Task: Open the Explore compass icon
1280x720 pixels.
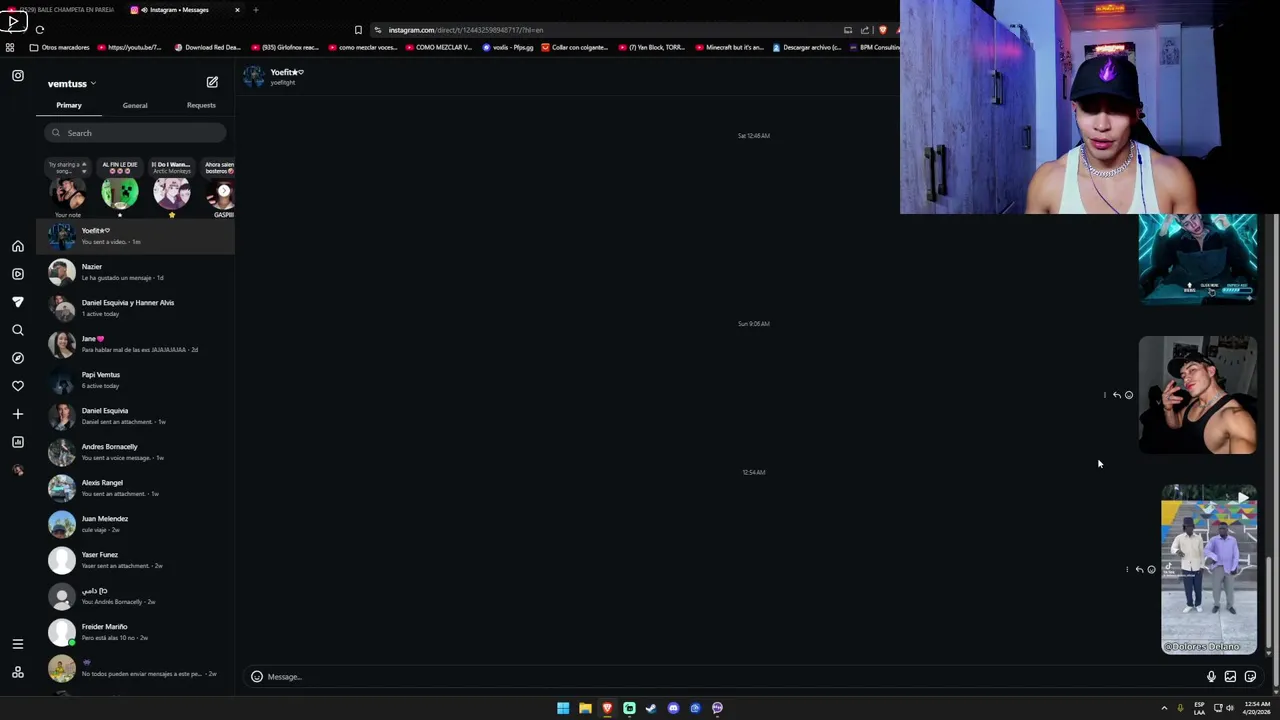Action: pos(18,358)
